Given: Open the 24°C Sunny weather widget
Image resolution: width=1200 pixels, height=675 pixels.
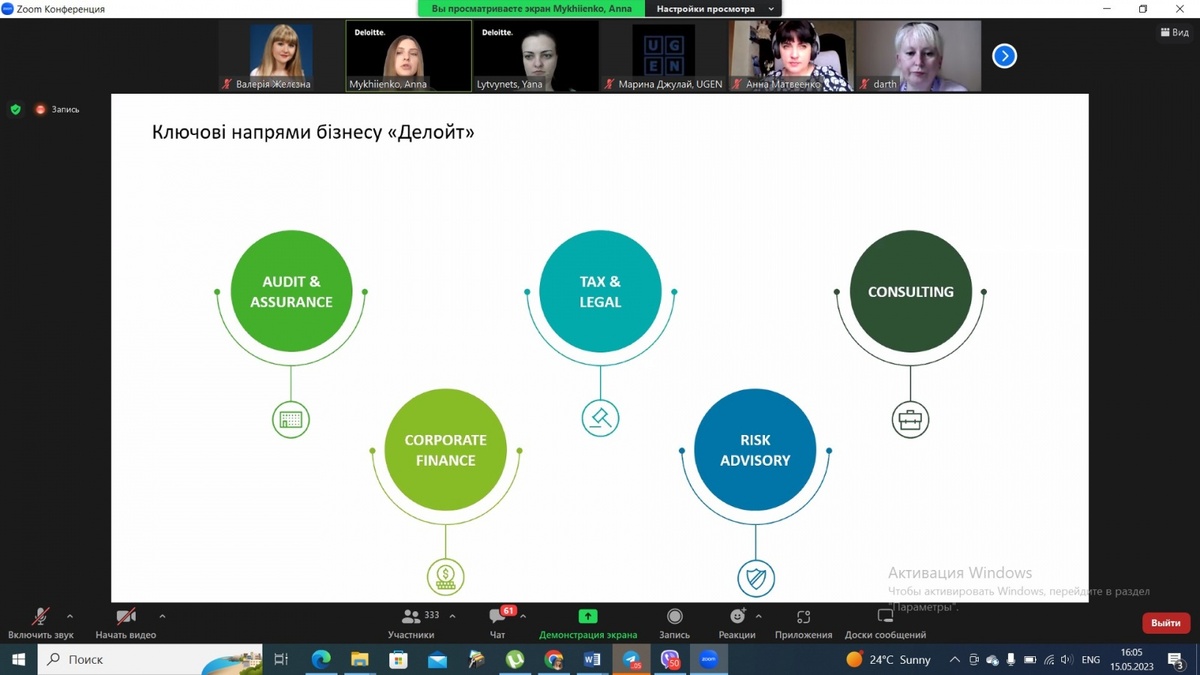Looking at the screenshot, I should tap(888, 659).
